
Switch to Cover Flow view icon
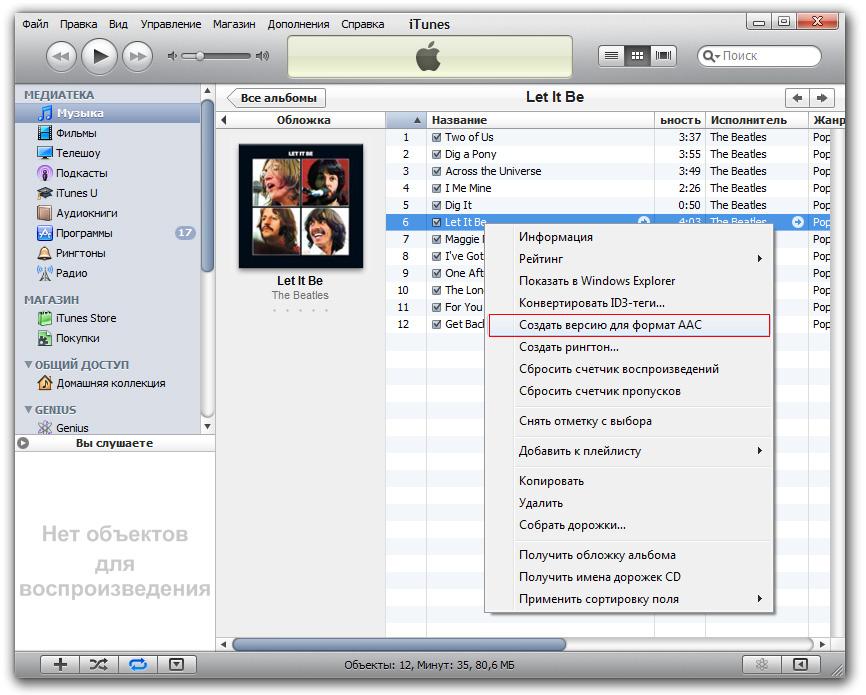click(663, 55)
